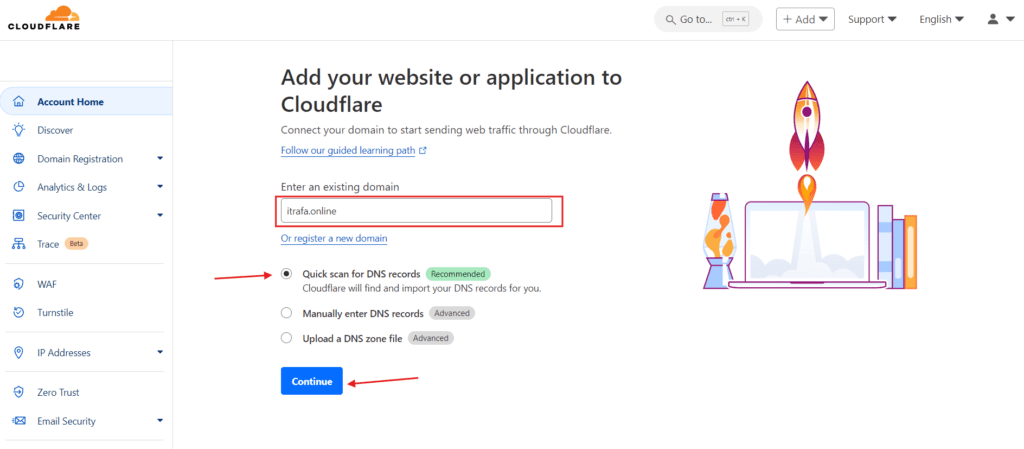Image resolution: width=1024 pixels, height=449 pixels.
Task: Click the Recommended badge
Action: coord(458,274)
